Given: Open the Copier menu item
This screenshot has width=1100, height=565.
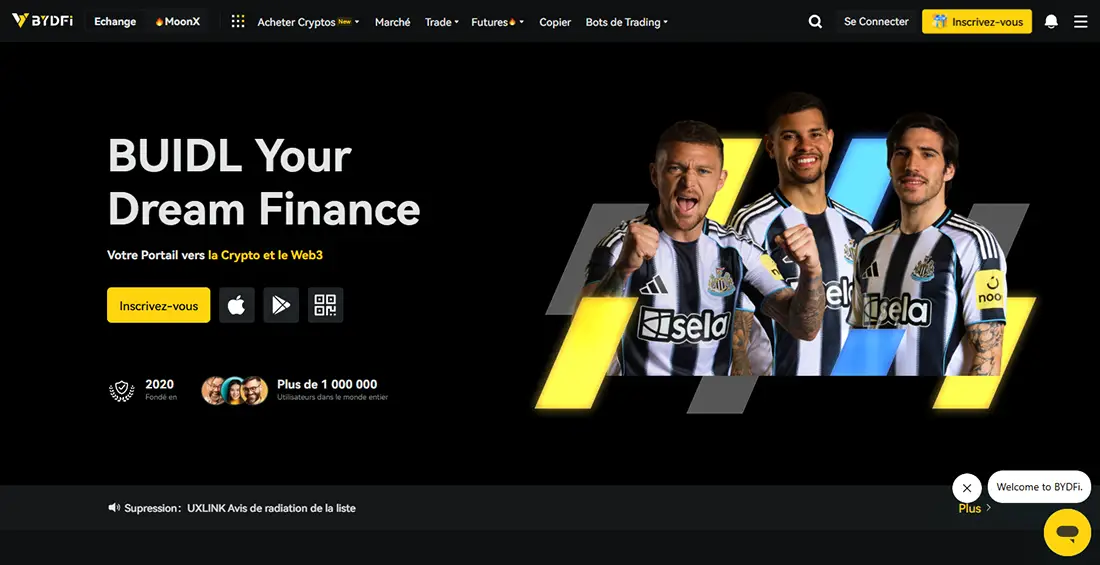Looking at the screenshot, I should pos(555,22).
